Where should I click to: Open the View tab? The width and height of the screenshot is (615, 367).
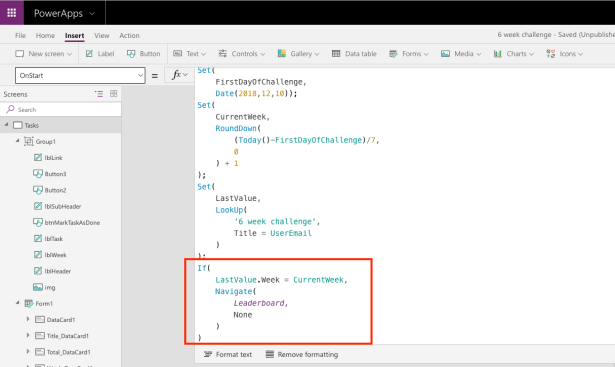102,35
